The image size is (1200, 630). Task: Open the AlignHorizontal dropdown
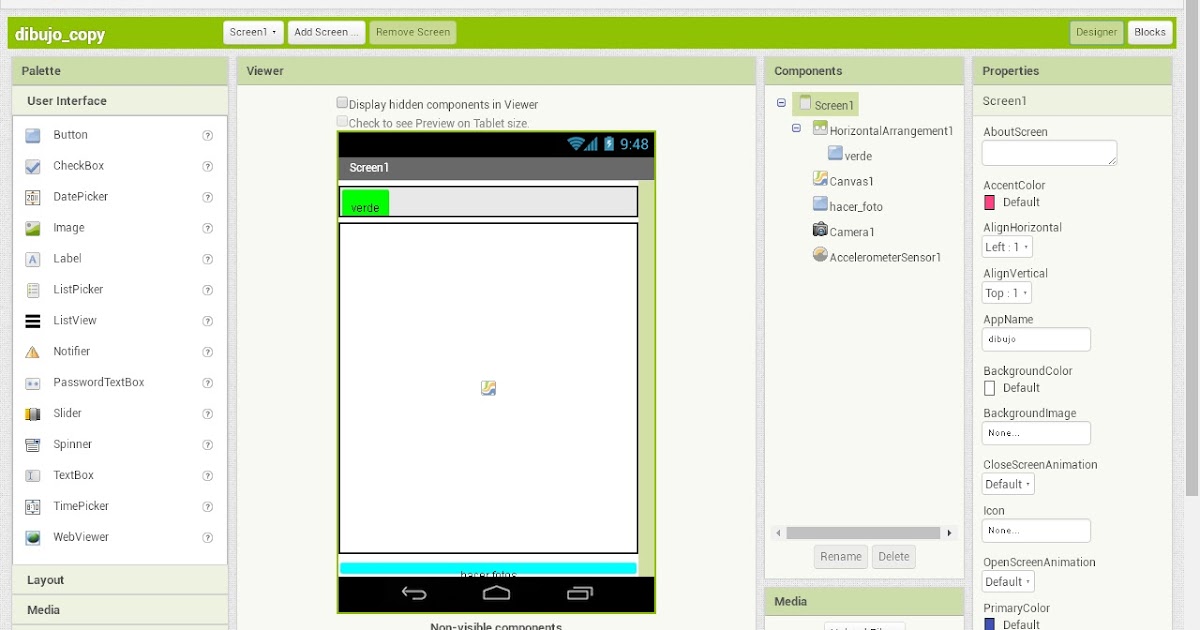[1006, 246]
